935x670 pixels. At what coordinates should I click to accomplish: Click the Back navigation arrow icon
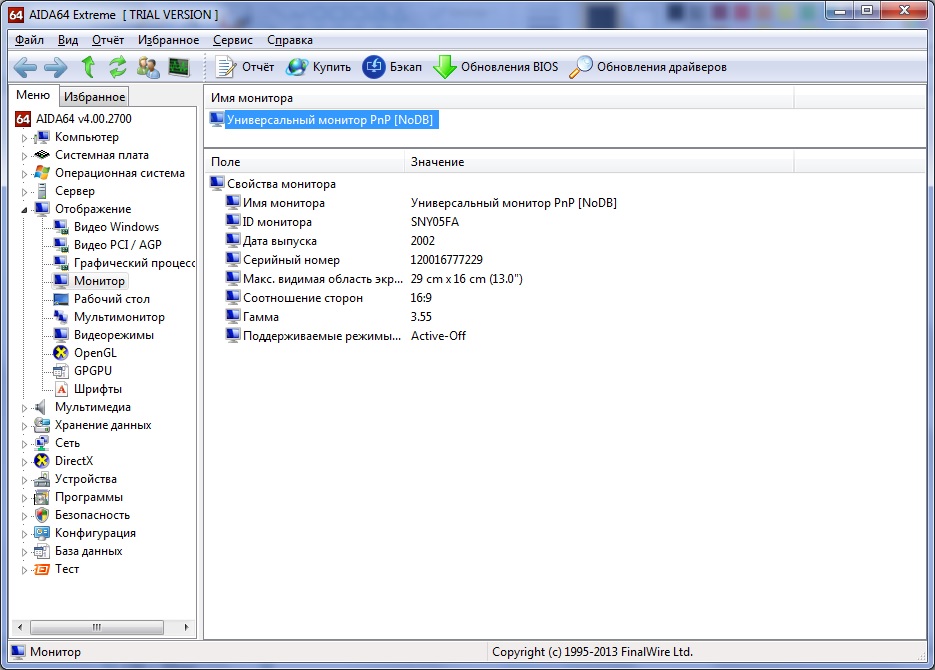coord(25,67)
